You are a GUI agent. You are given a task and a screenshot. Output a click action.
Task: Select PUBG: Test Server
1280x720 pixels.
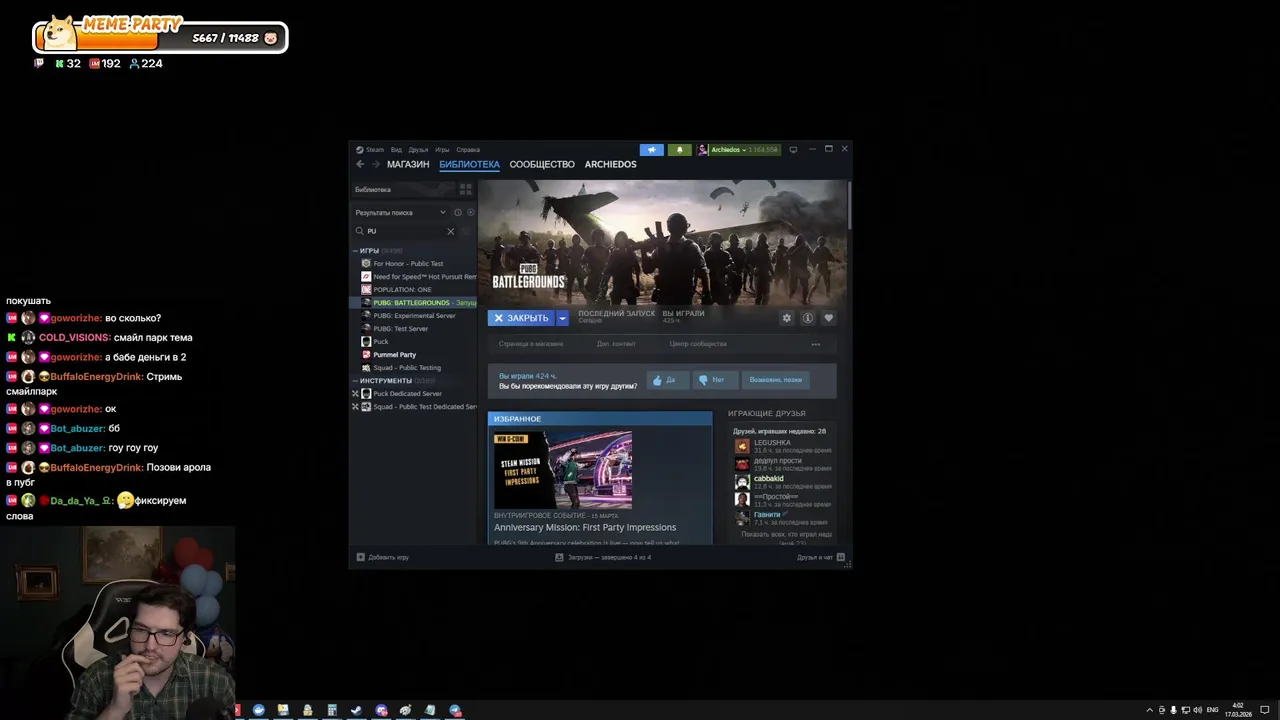(401, 329)
